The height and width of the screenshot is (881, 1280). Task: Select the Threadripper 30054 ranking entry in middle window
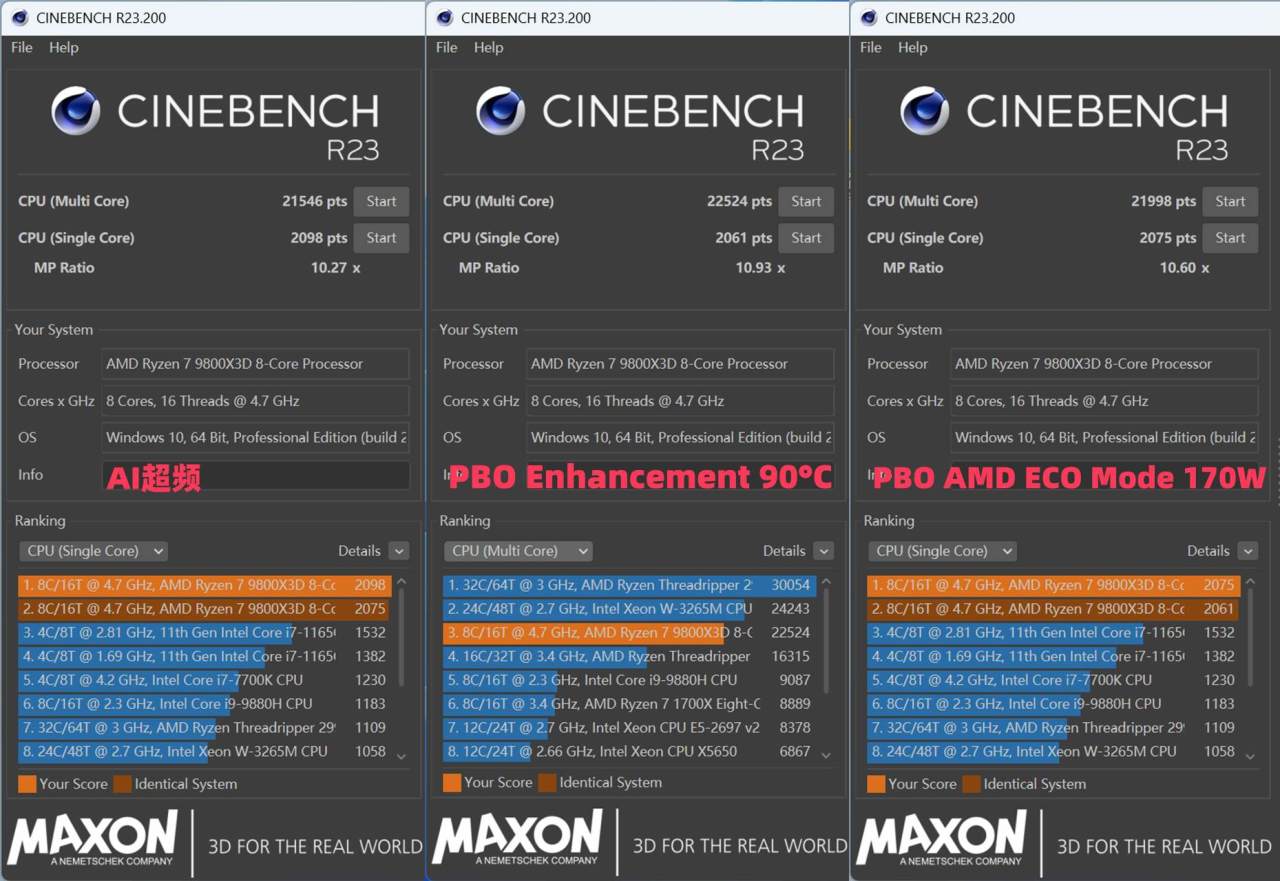630,585
